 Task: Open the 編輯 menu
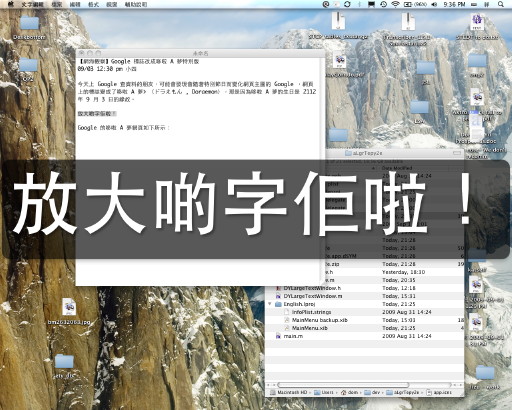75,4
